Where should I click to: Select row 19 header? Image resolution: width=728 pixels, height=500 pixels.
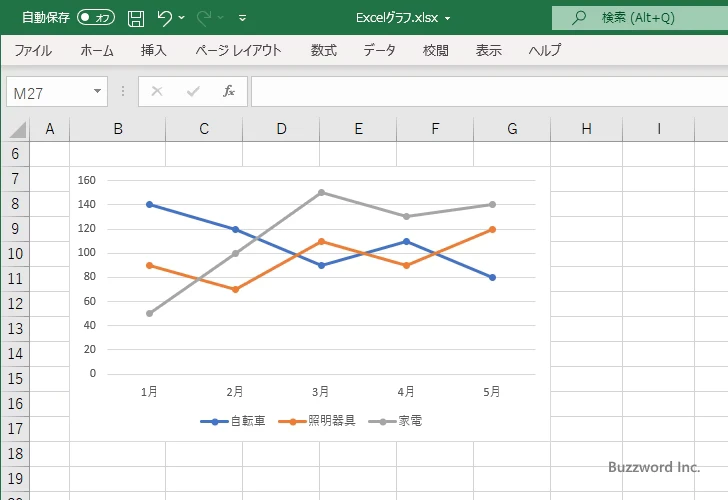pyautogui.click(x=15, y=479)
